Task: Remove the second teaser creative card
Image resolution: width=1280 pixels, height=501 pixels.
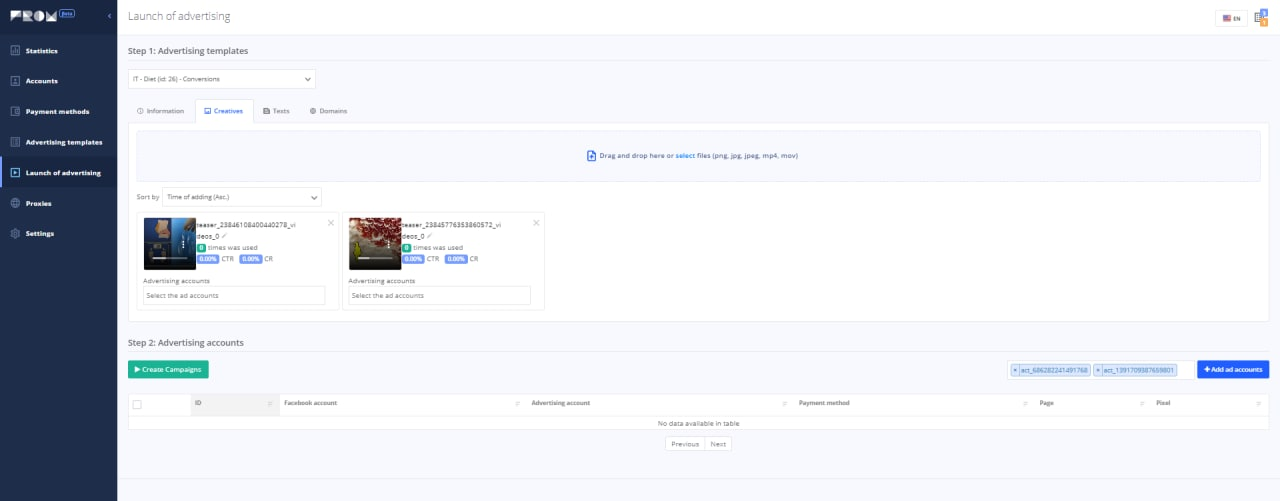Action: 536,223
